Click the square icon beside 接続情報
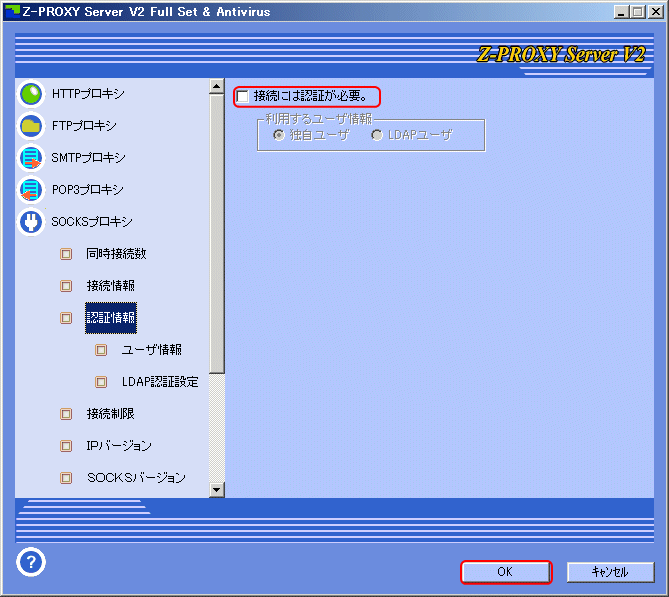The height and width of the screenshot is (597, 669). [66, 285]
